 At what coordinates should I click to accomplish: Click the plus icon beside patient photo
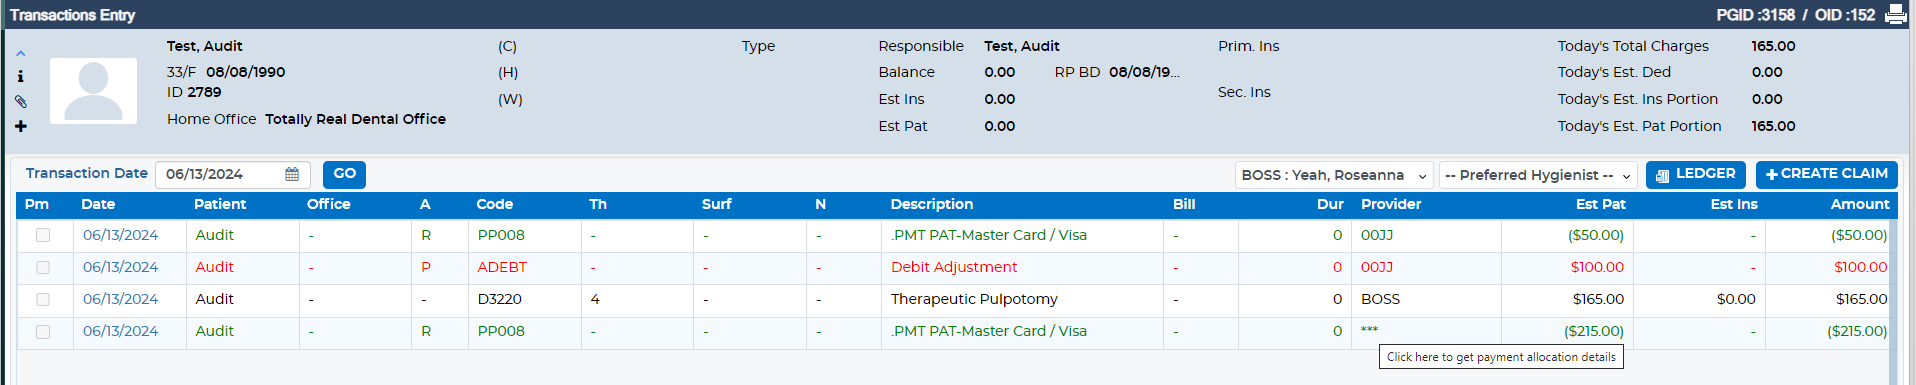20,126
